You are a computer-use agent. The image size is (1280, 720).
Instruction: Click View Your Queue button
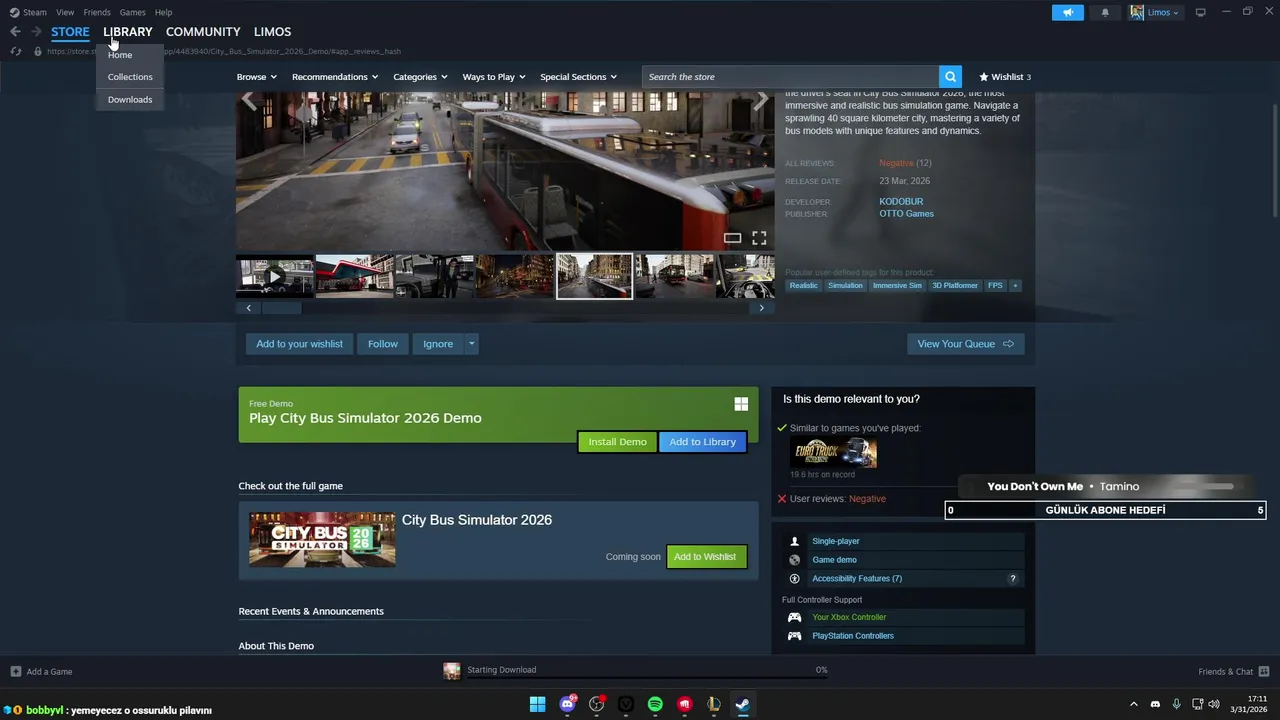[965, 344]
